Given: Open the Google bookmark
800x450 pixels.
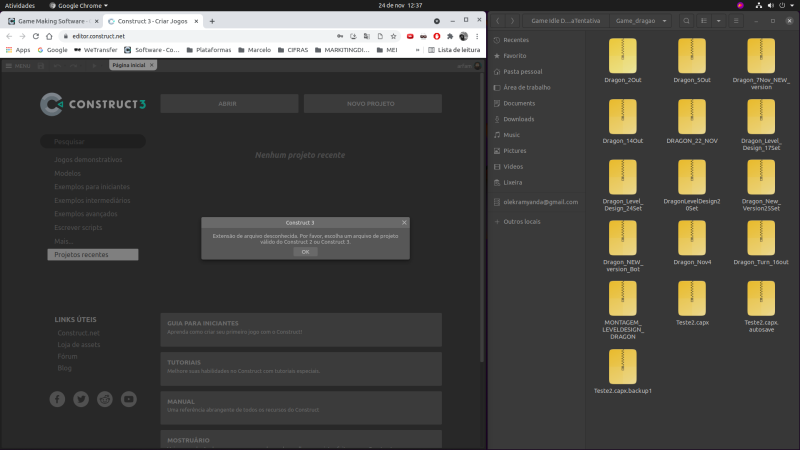Looking at the screenshot, I should (52, 50).
